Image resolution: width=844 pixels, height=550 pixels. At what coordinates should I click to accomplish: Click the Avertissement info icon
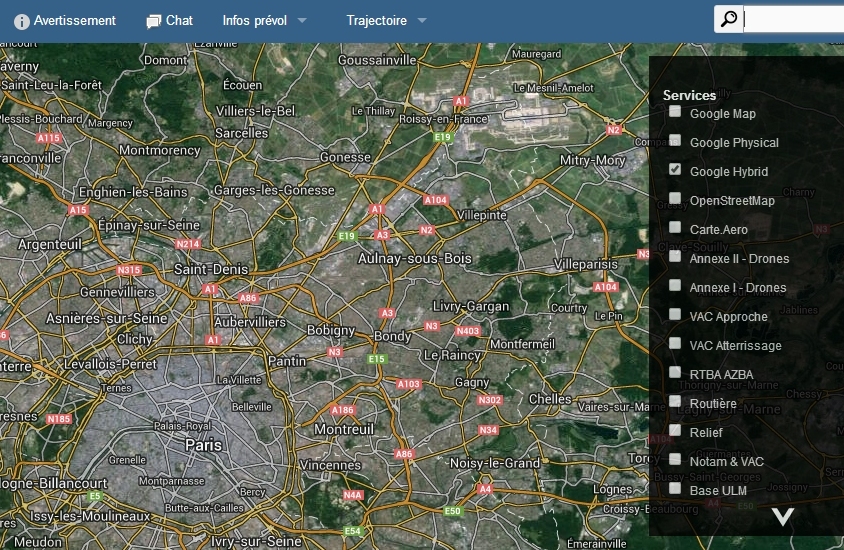[22, 22]
